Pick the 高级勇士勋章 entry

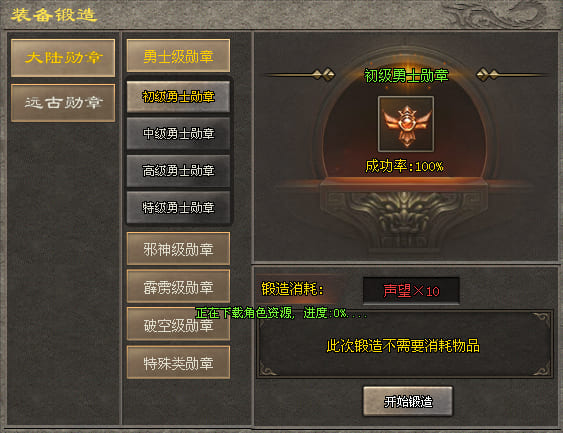178,171
